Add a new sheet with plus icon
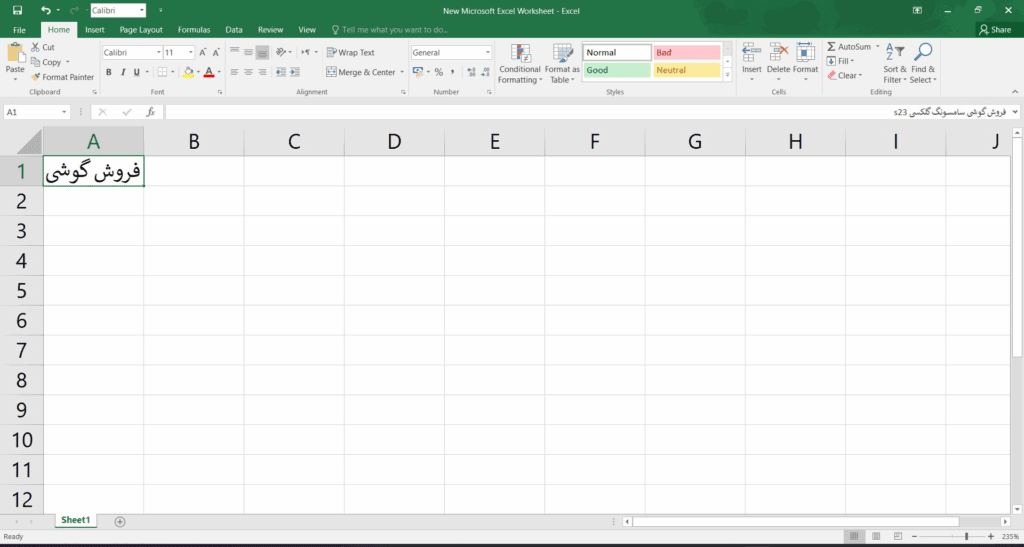 click(120, 521)
